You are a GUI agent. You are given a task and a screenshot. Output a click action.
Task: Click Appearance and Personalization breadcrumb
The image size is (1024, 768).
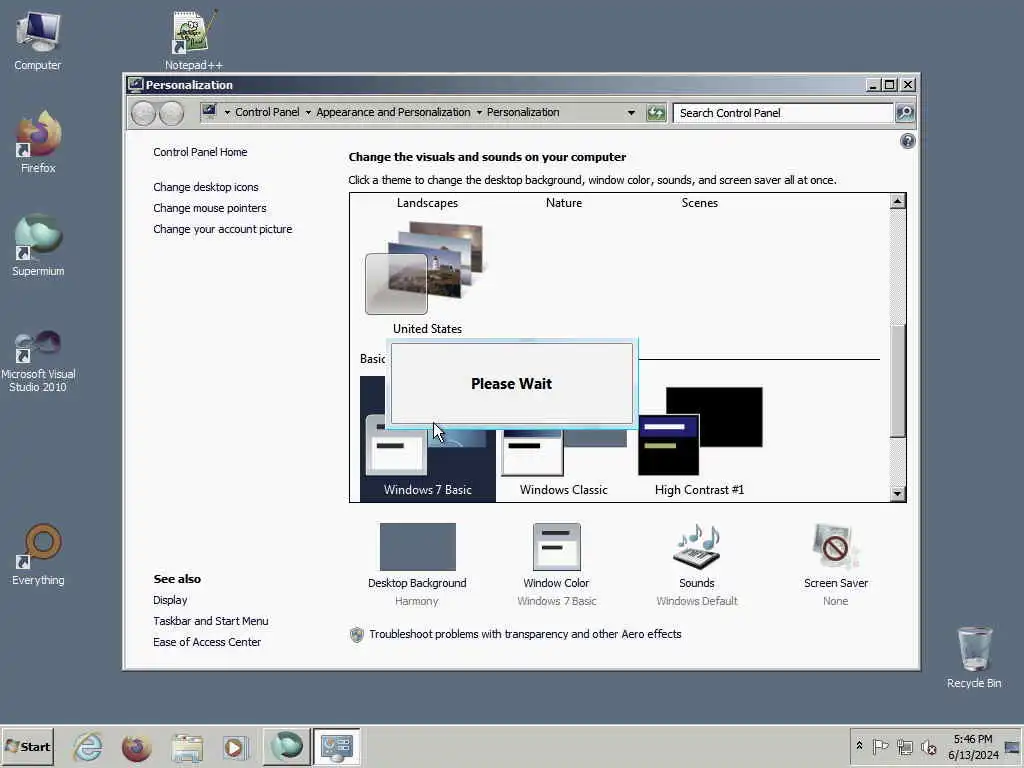(393, 112)
